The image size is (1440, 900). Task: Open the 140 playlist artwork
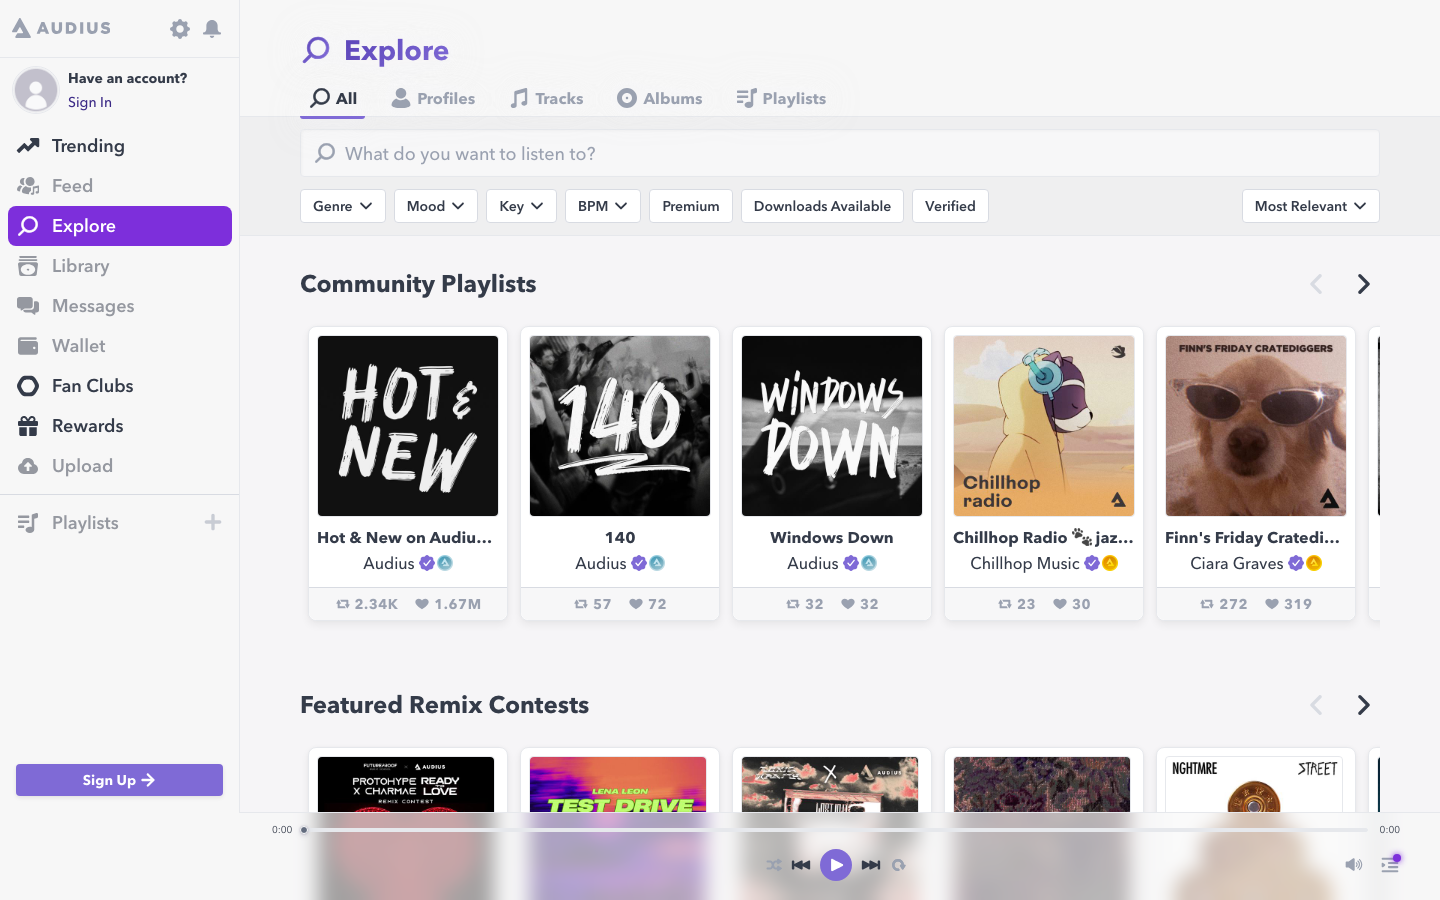tap(620, 426)
